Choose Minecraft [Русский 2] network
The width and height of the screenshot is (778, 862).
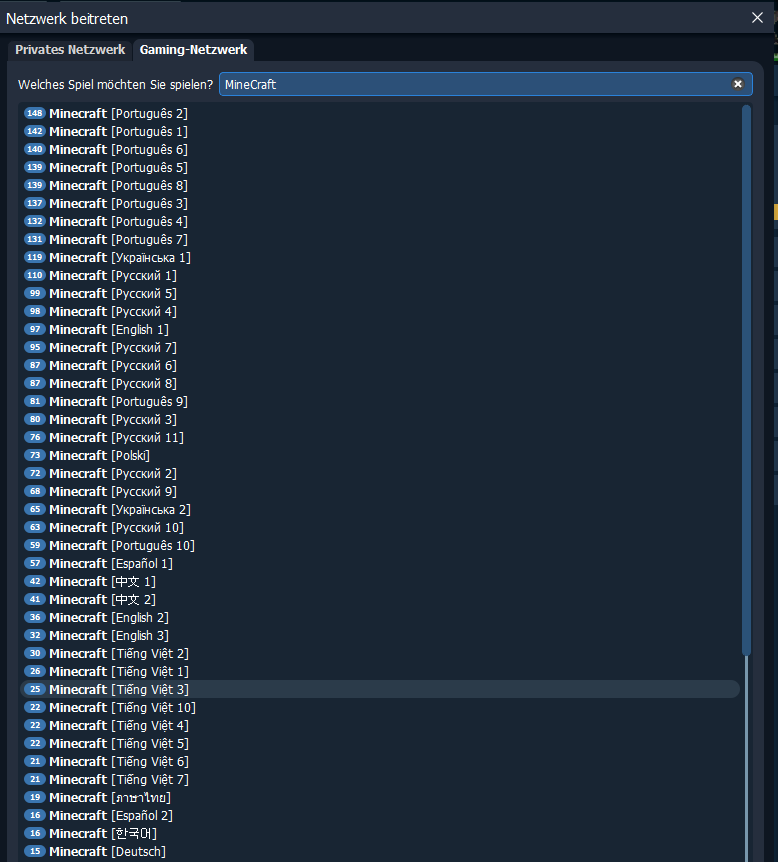[x=380, y=473]
